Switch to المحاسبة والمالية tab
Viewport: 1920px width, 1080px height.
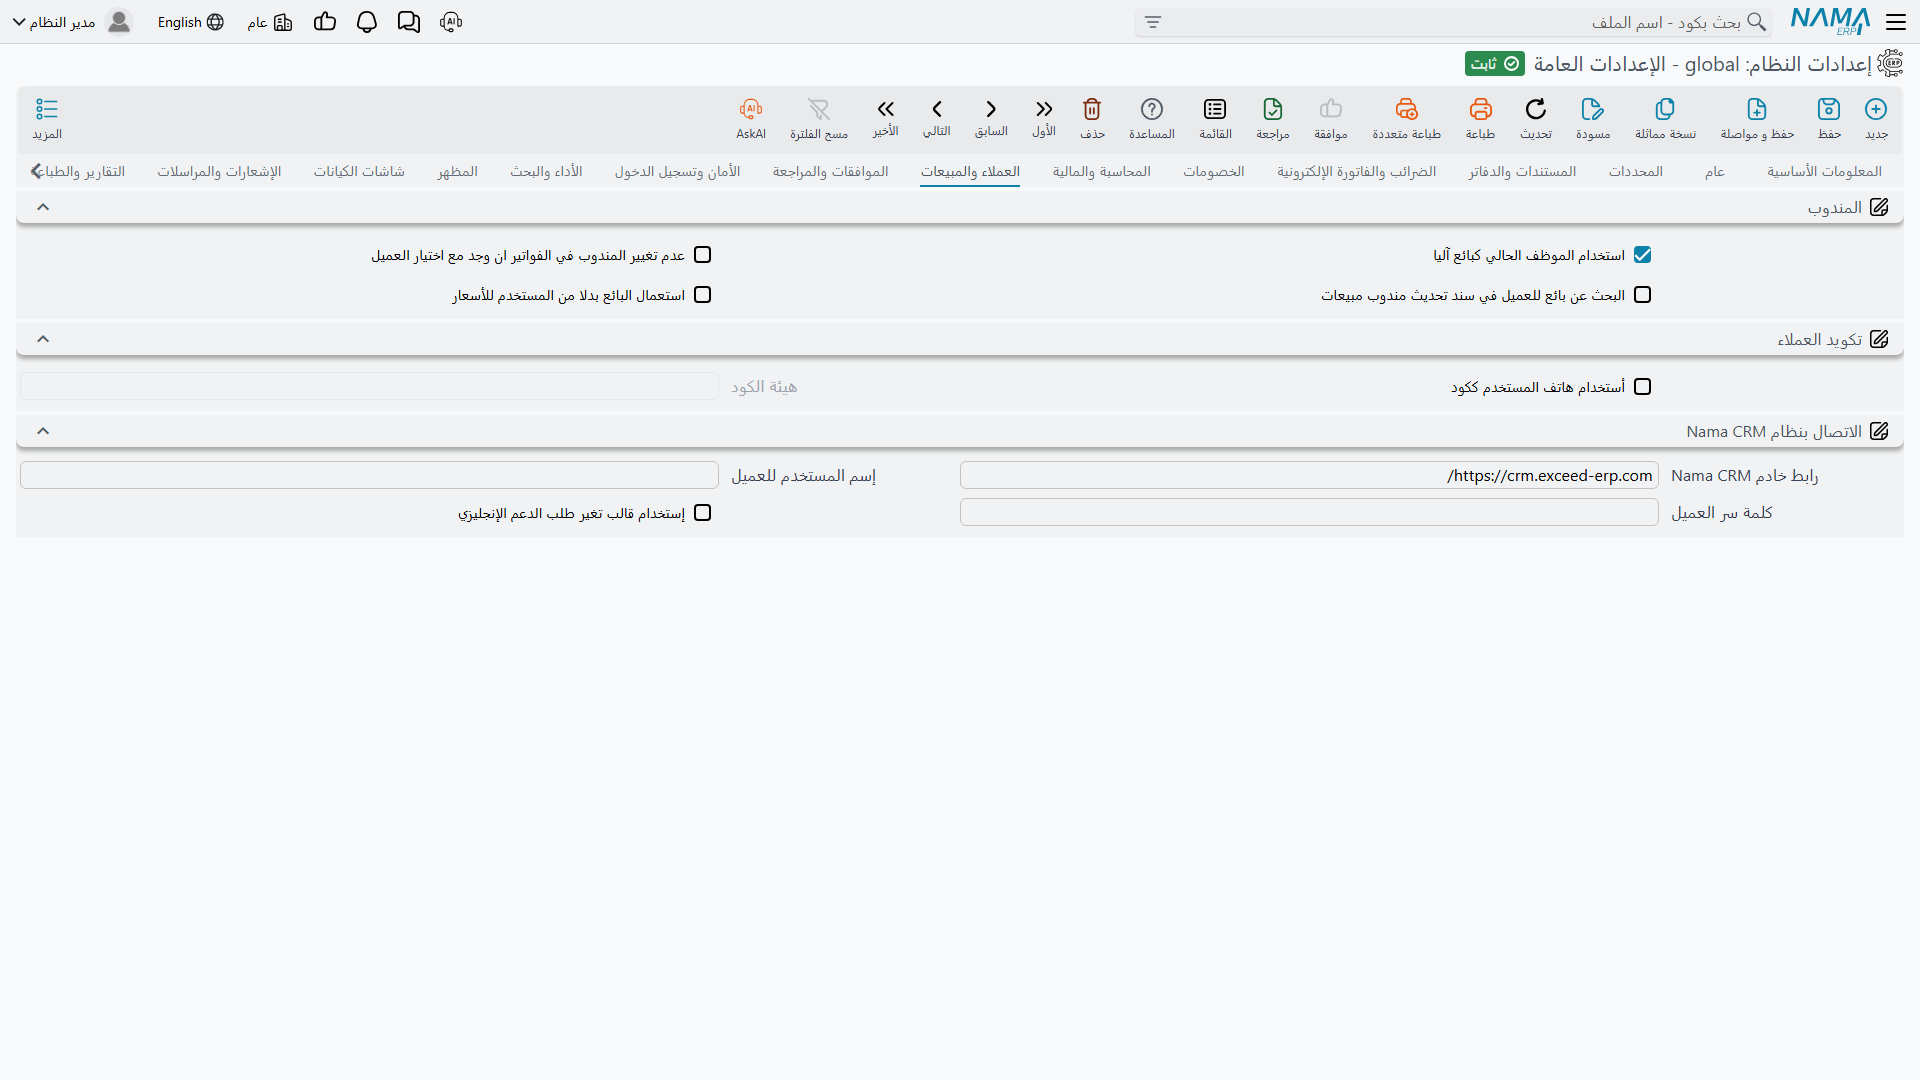[1101, 171]
